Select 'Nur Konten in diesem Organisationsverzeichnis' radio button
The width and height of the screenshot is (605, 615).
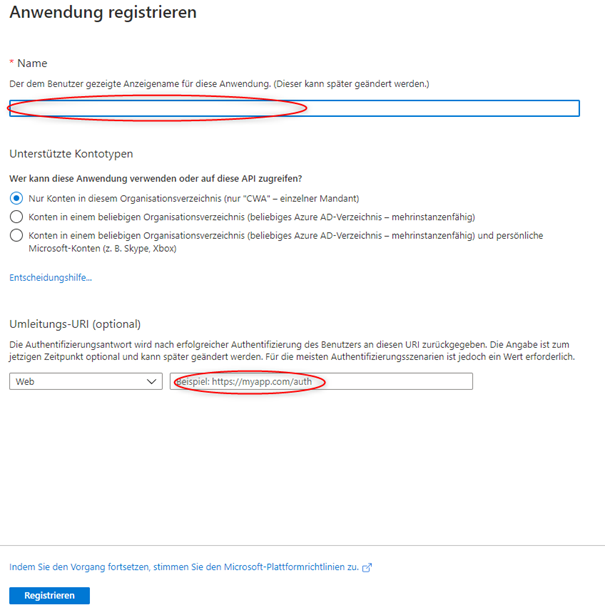click(x=16, y=198)
